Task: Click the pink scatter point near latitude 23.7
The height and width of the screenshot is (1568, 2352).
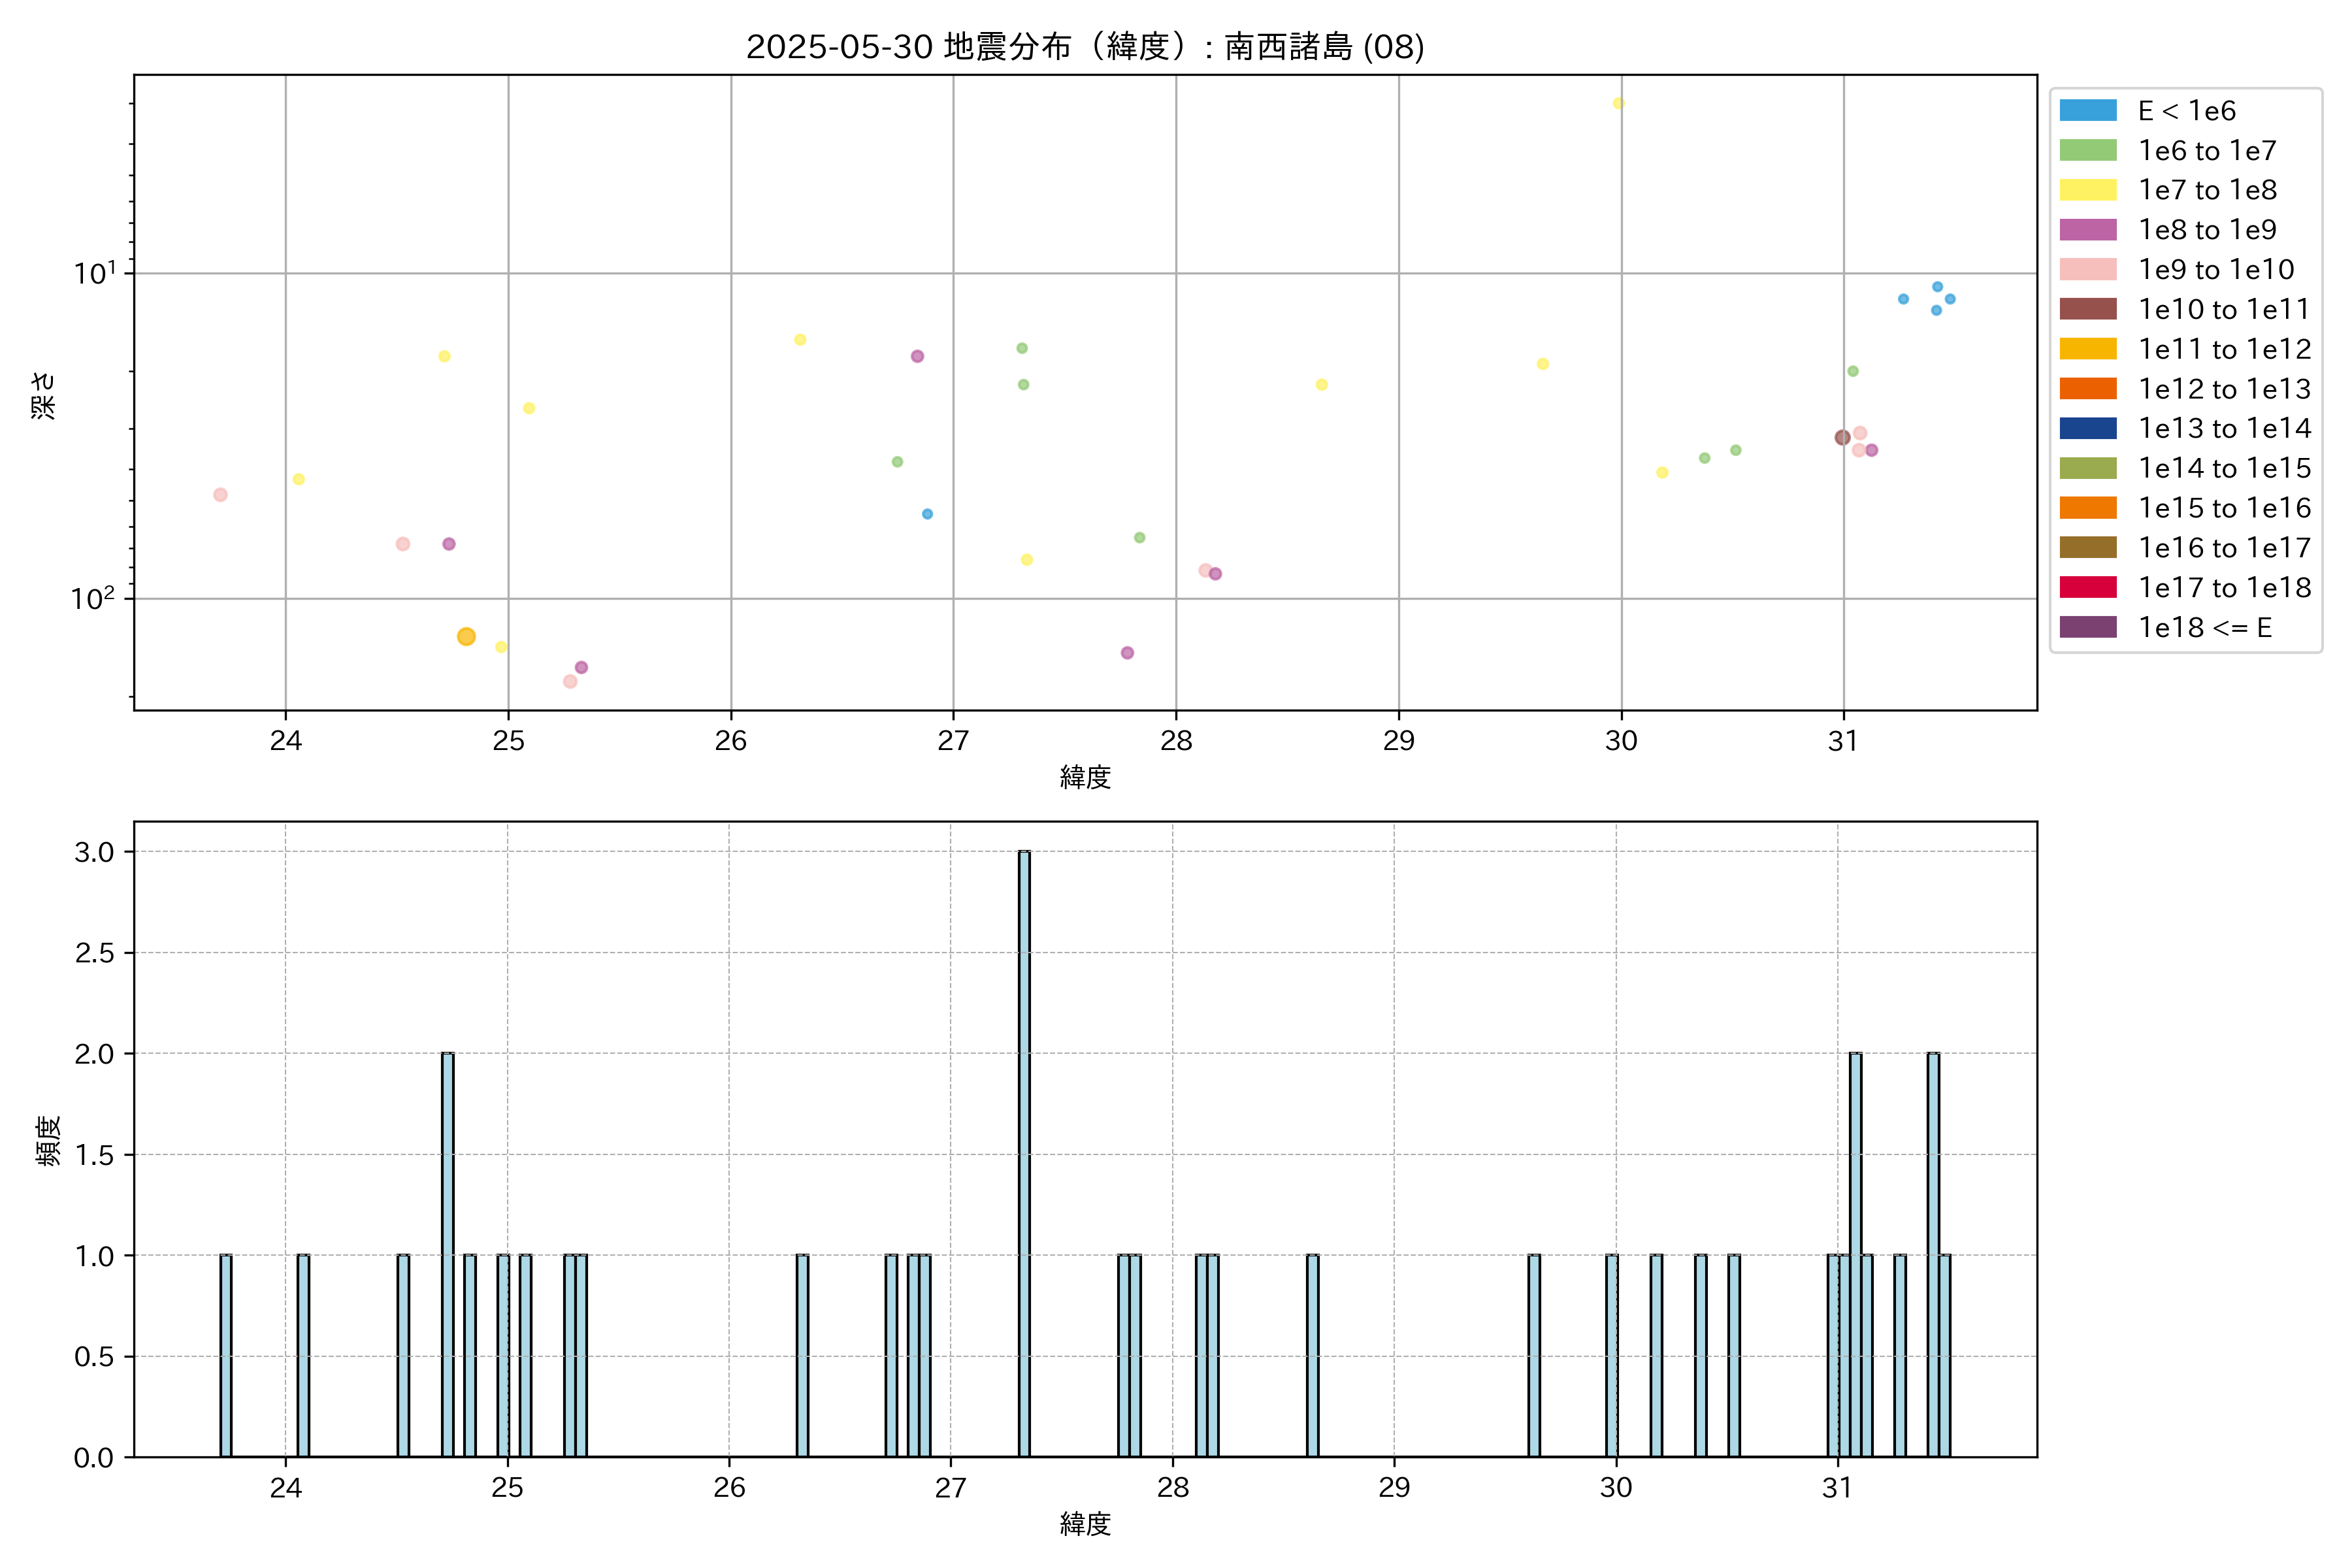Action: tap(220, 495)
